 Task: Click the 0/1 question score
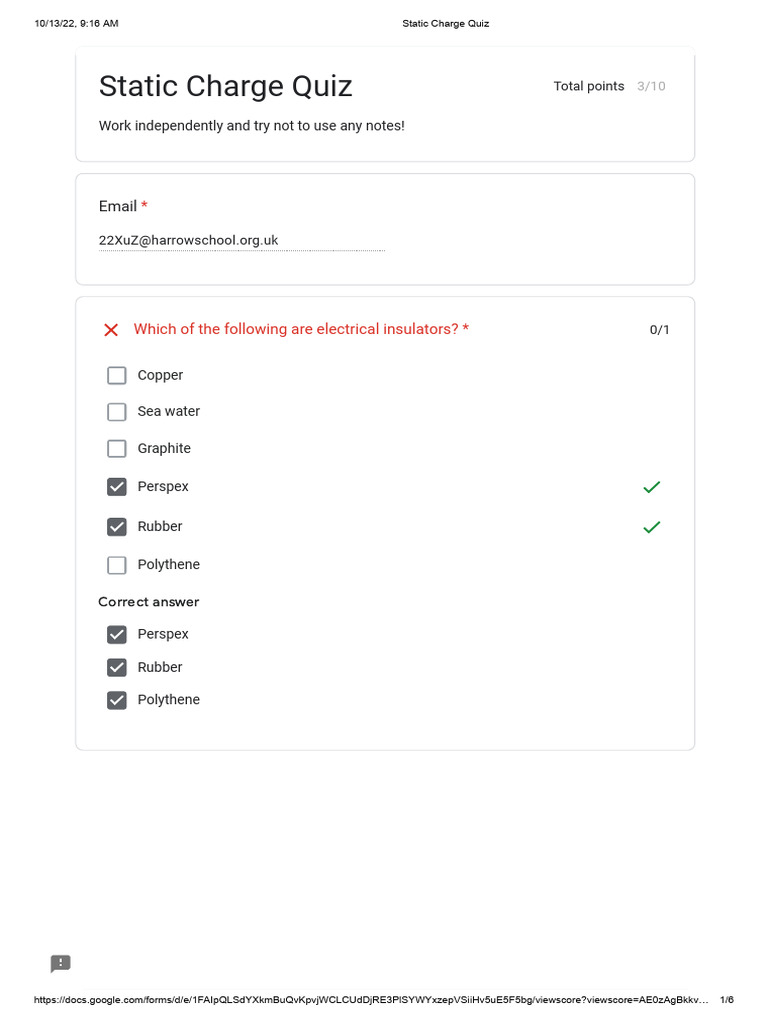(x=659, y=330)
